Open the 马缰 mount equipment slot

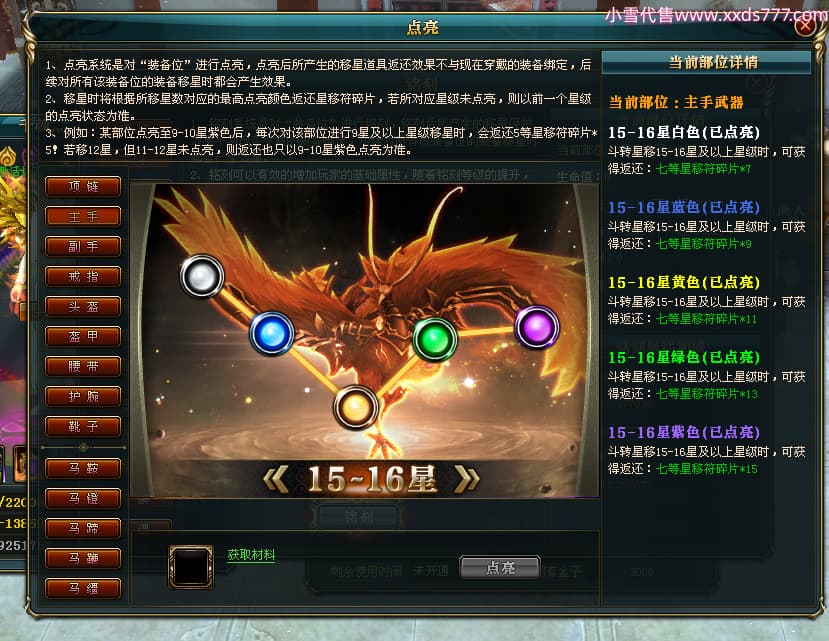click(83, 588)
